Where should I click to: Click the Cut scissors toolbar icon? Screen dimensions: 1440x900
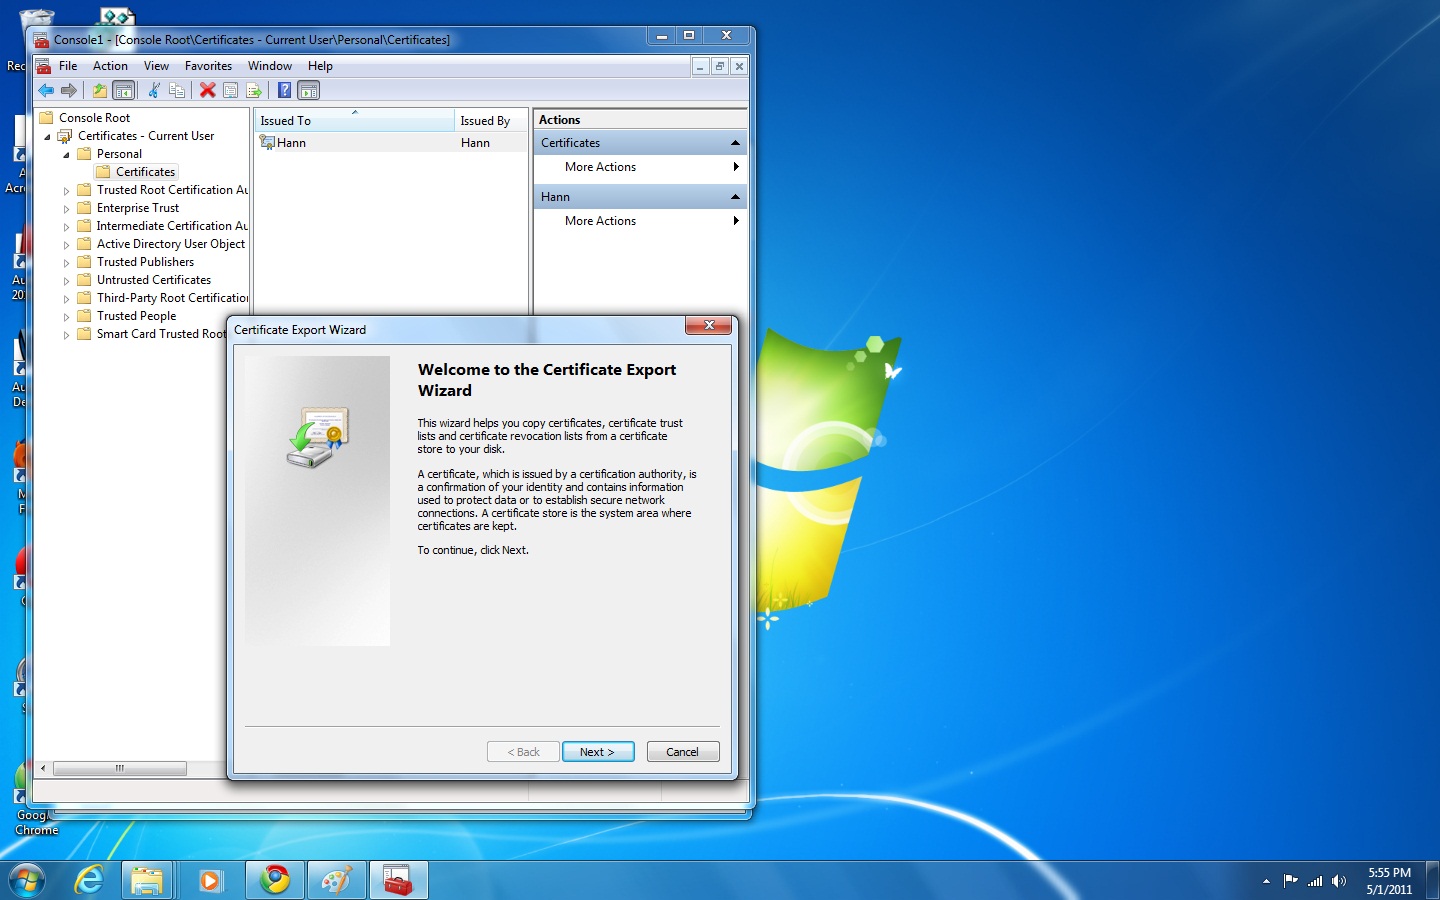154,90
